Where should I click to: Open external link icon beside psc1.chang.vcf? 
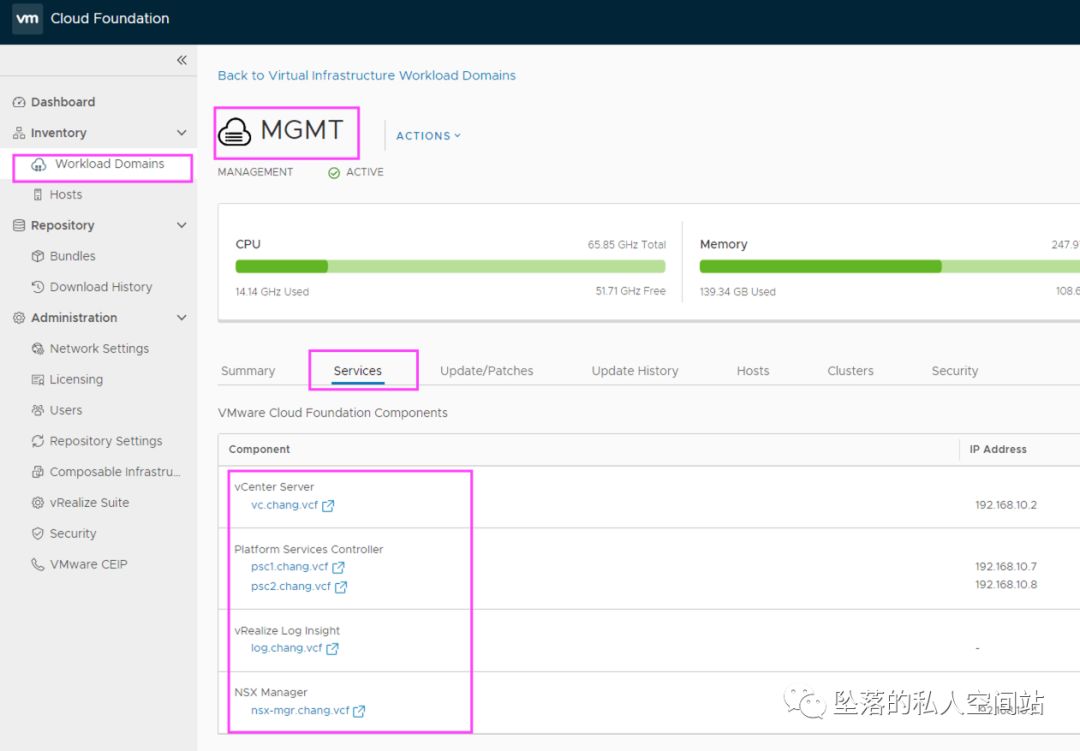click(338, 568)
